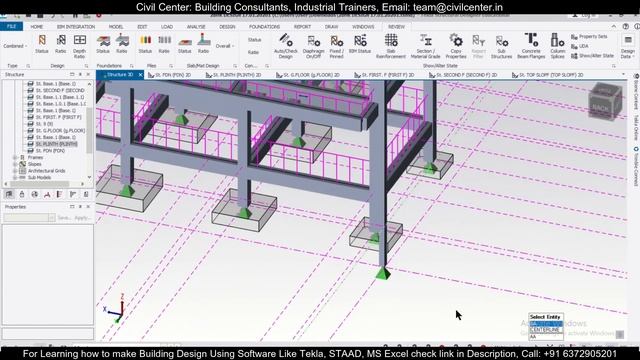Open Design Data dropdown
The height and width of the screenshot is (360, 640).
[x=628, y=46]
